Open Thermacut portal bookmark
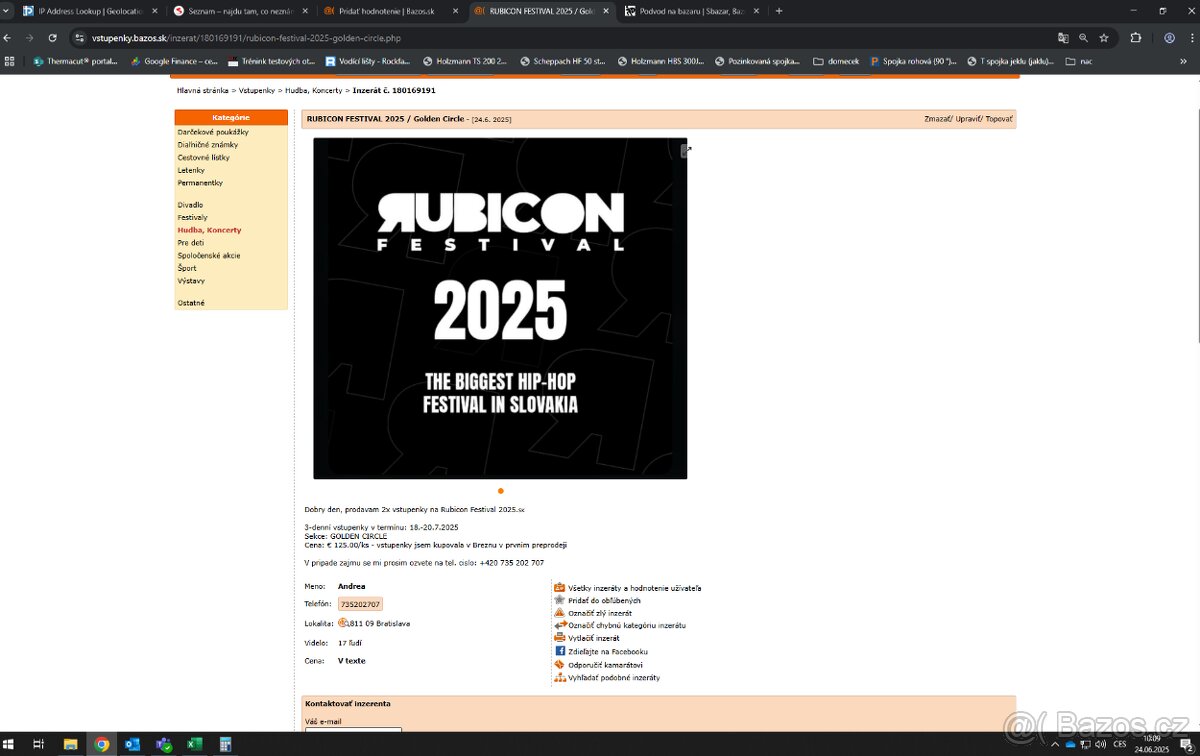This screenshot has height=756, width=1200. [76, 61]
